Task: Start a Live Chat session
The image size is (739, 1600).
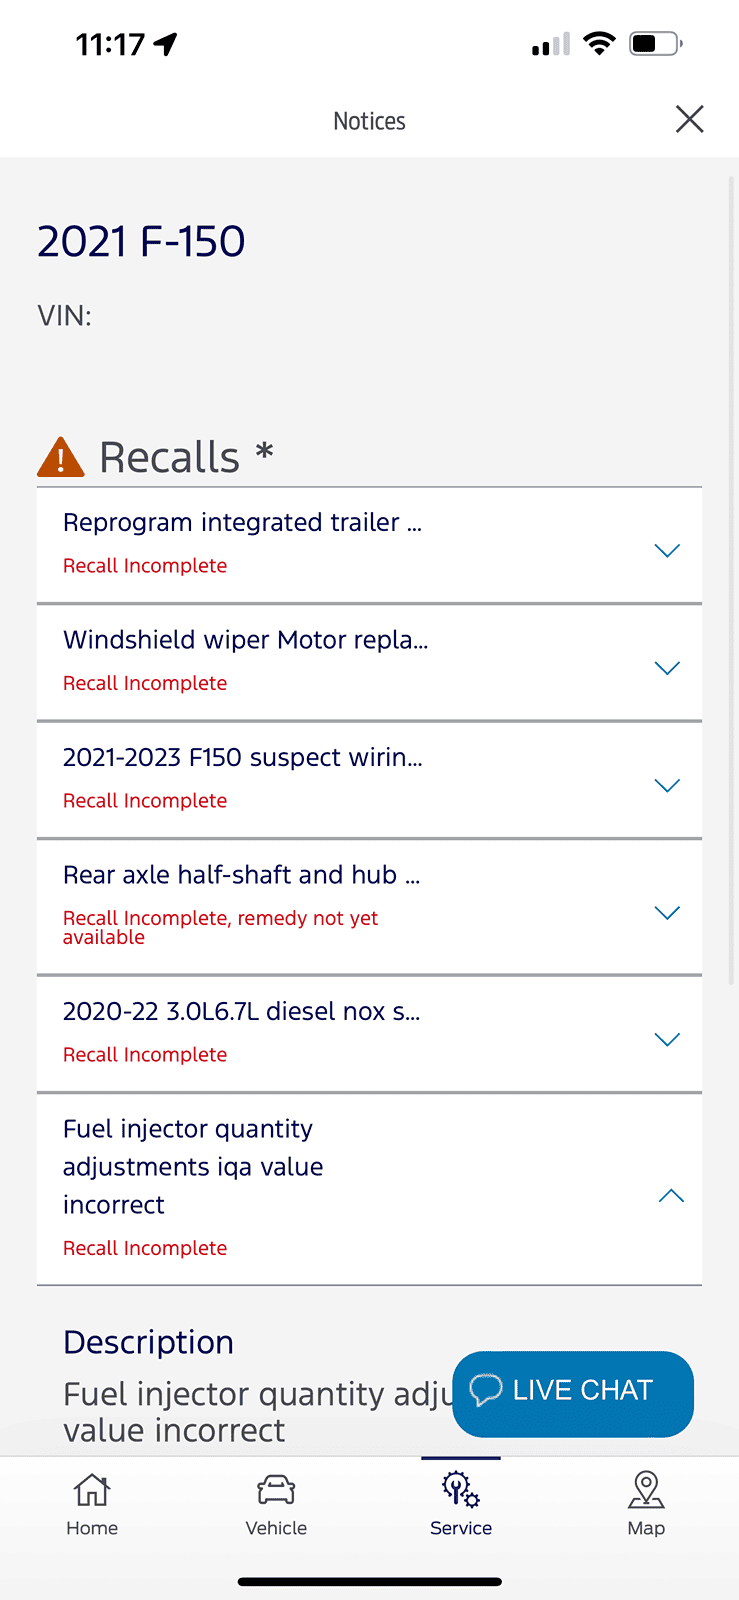Action: point(572,1393)
